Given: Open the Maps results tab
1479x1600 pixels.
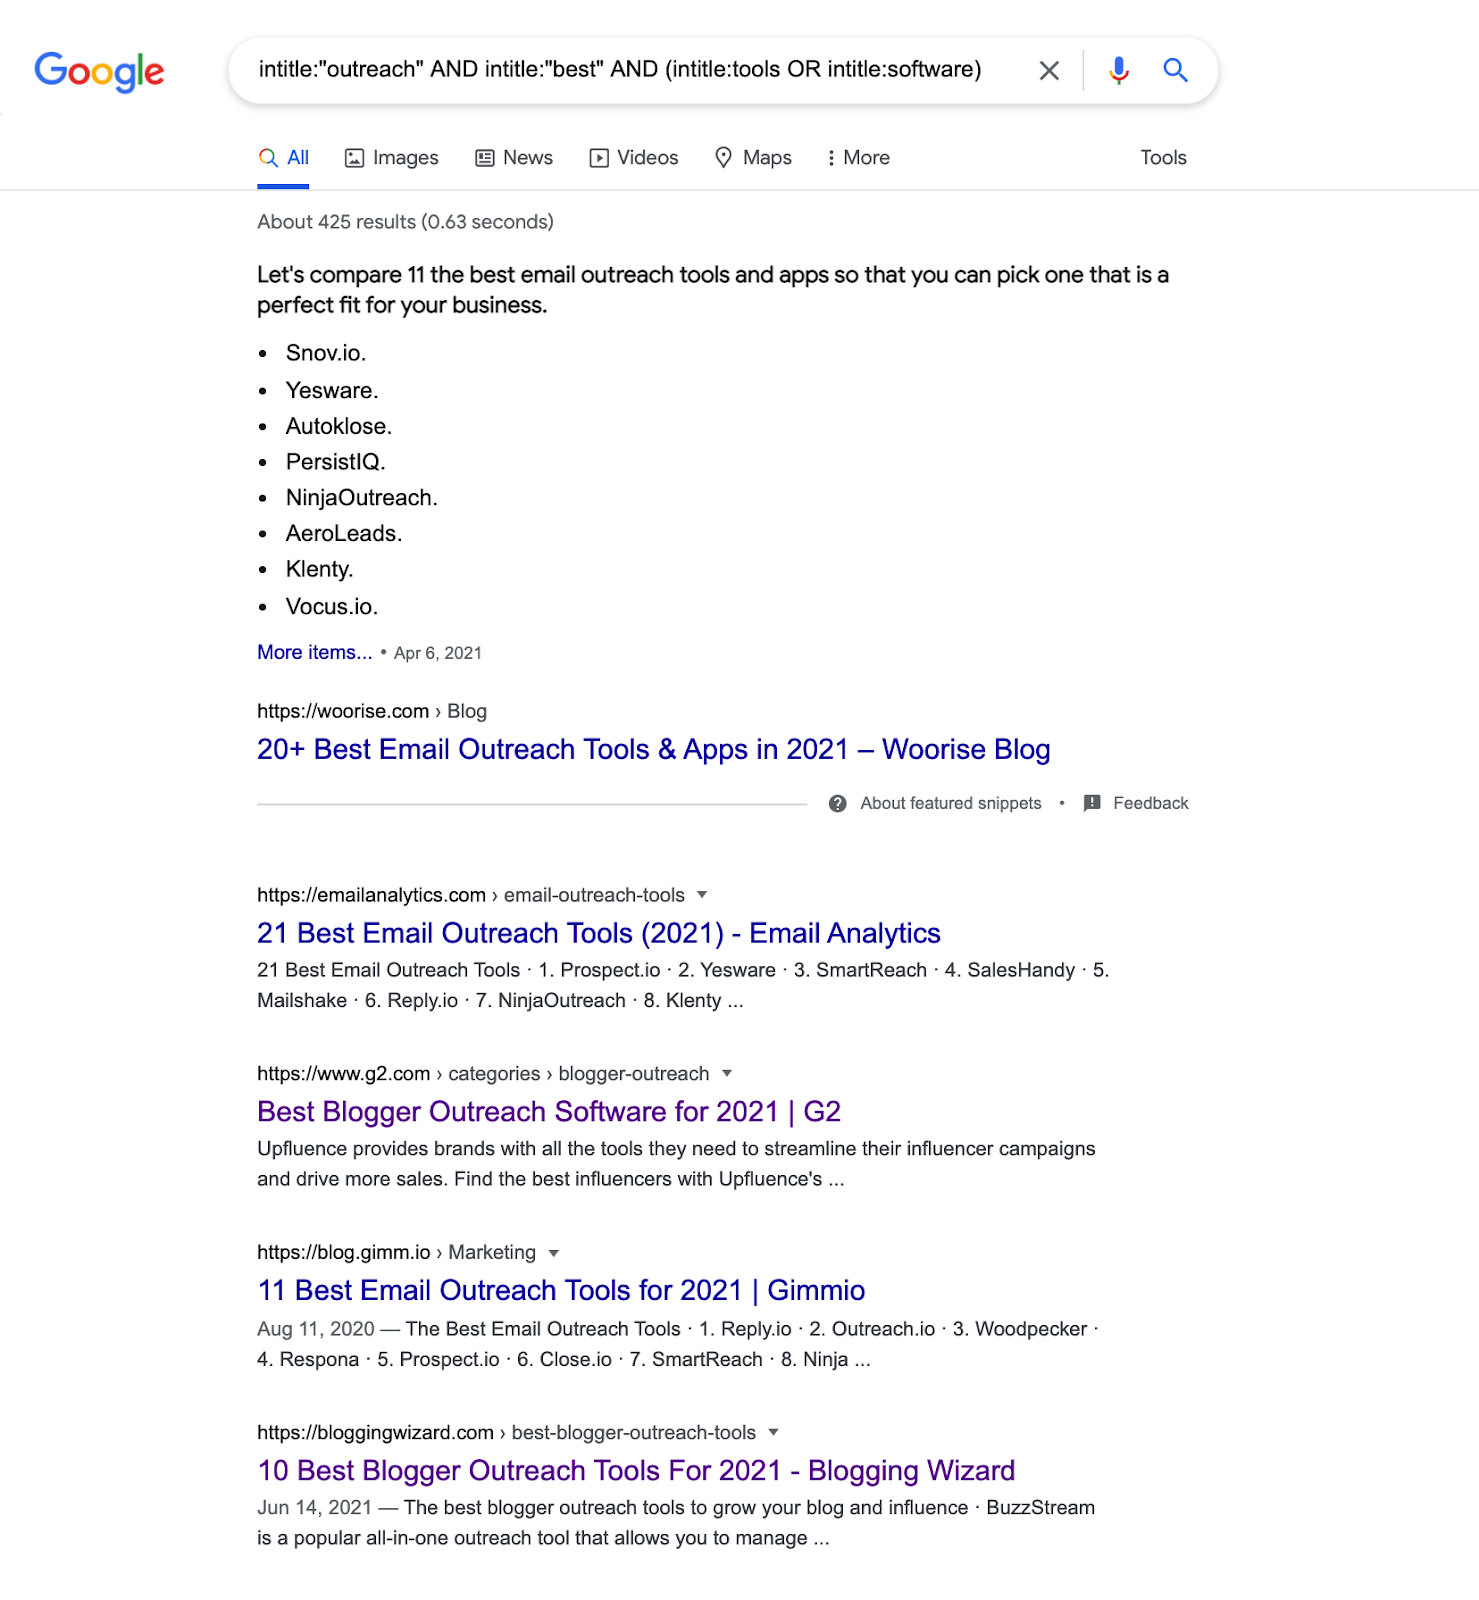Looking at the screenshot, I should tap(753, 158).
